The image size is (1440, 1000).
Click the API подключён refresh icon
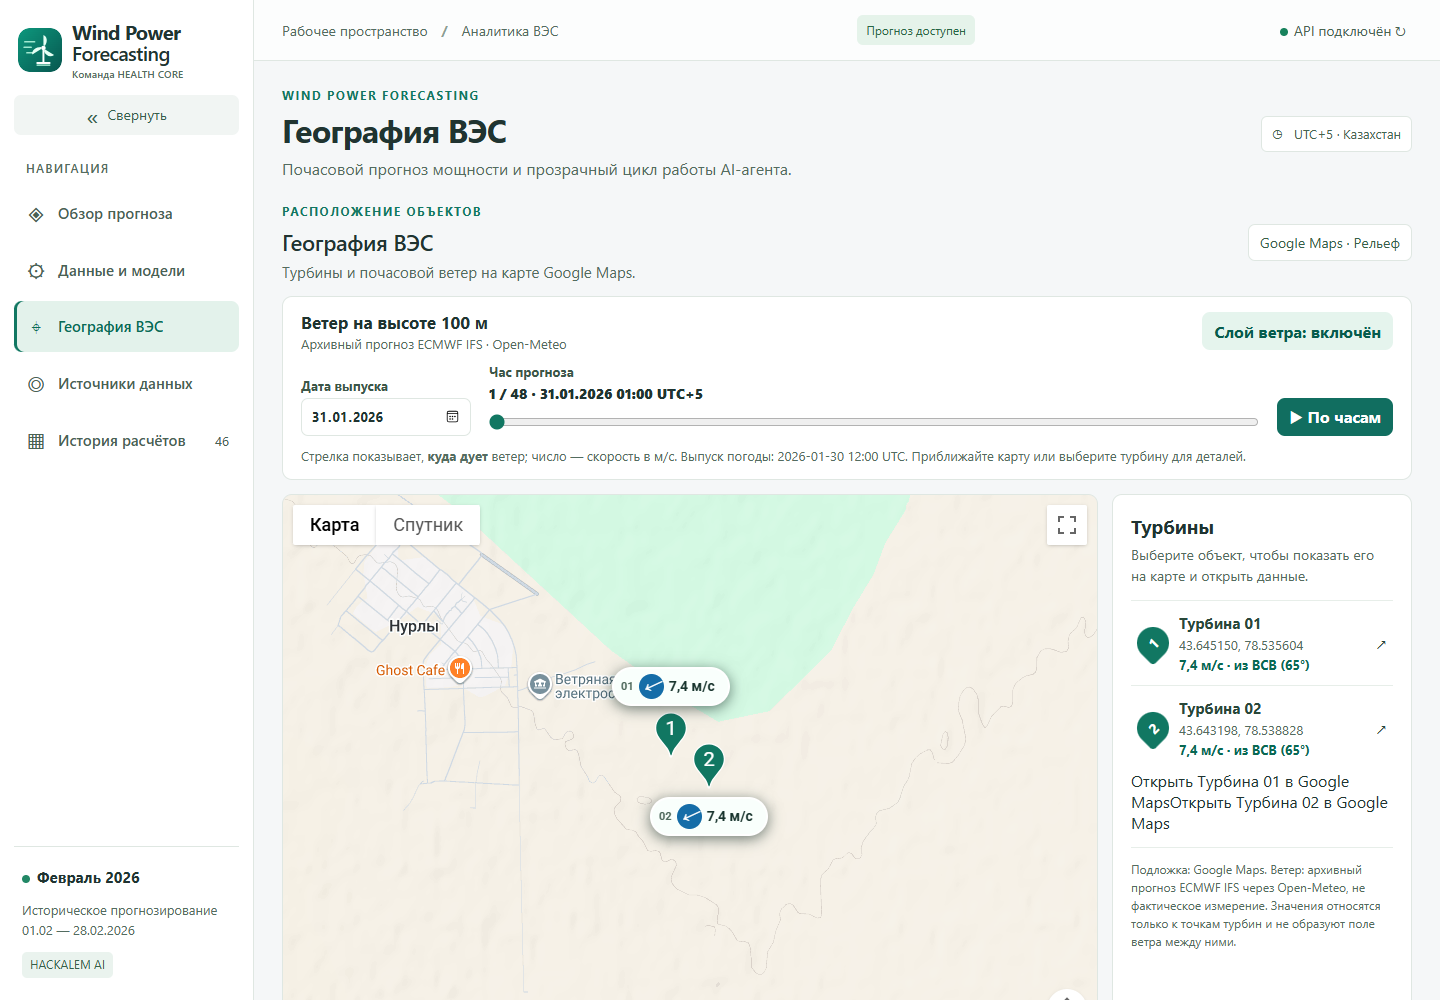(1400, 31)
